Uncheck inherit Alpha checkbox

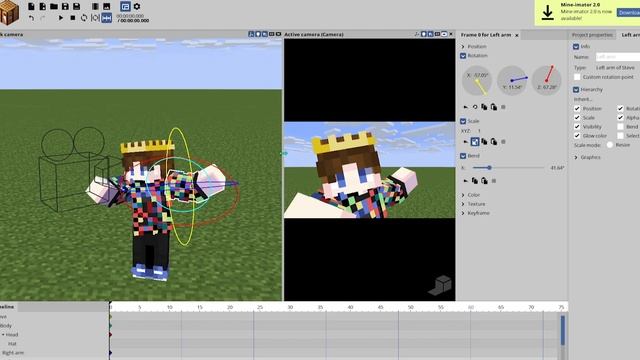pyautogui.click(x=620, y=118)
